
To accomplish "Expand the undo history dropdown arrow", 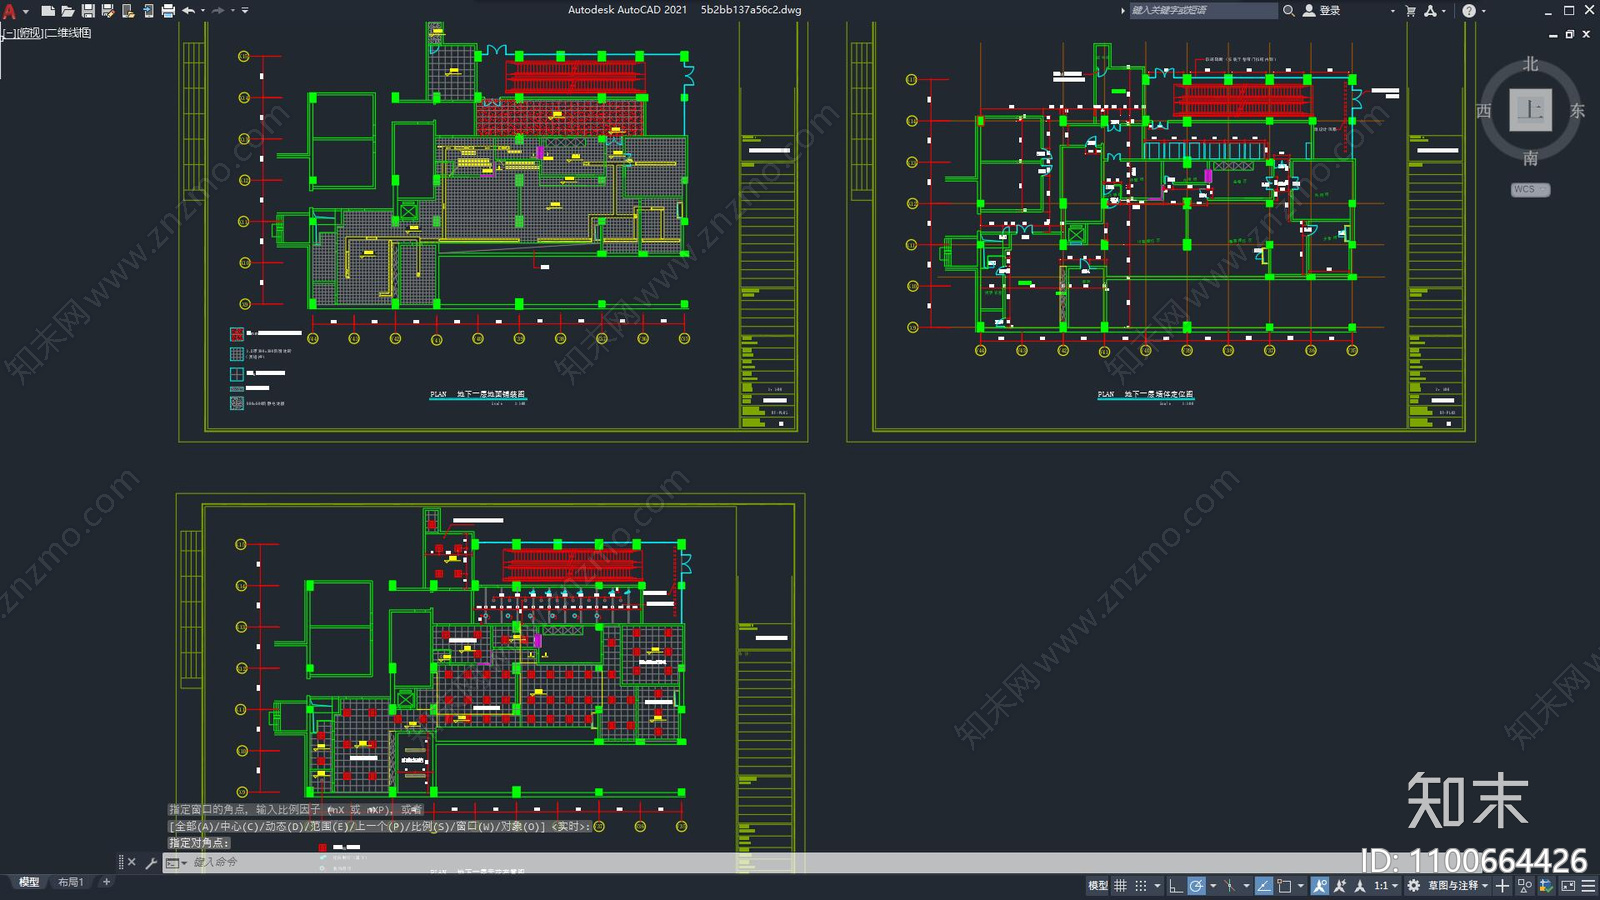I will coord(203,11).
